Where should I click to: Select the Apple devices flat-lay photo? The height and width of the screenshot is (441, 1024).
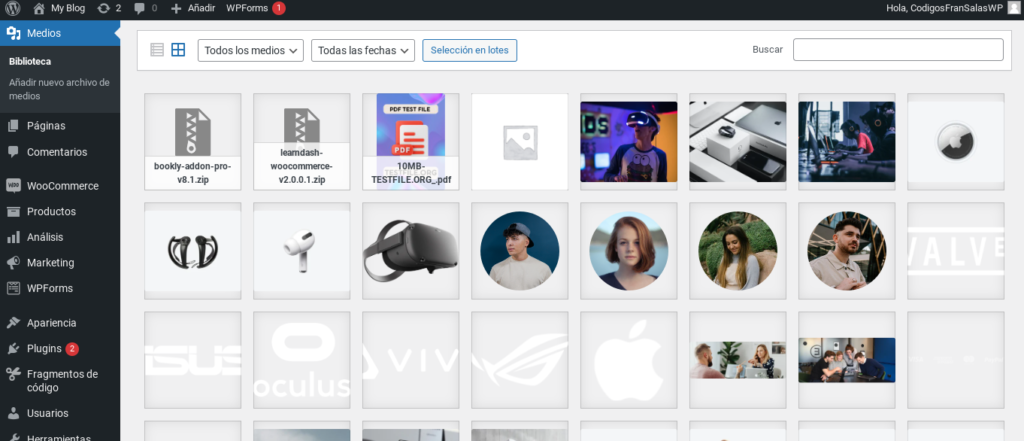tap(738, 142)
